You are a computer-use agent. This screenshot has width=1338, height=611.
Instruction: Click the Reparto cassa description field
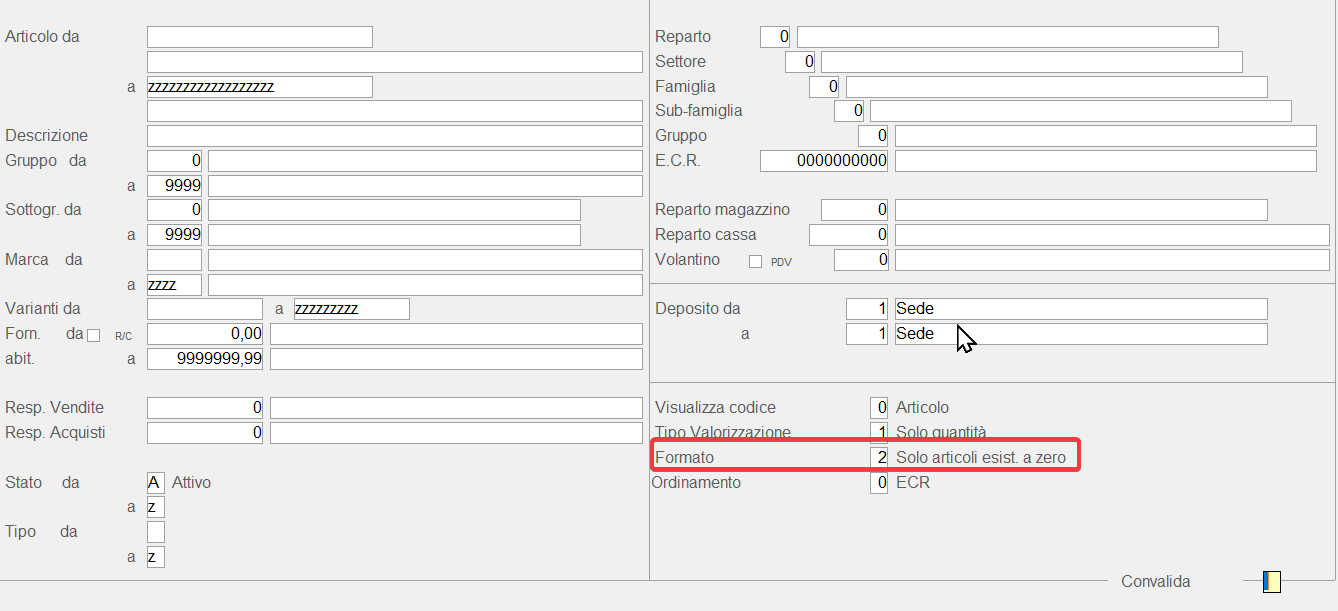point(1112,235)
